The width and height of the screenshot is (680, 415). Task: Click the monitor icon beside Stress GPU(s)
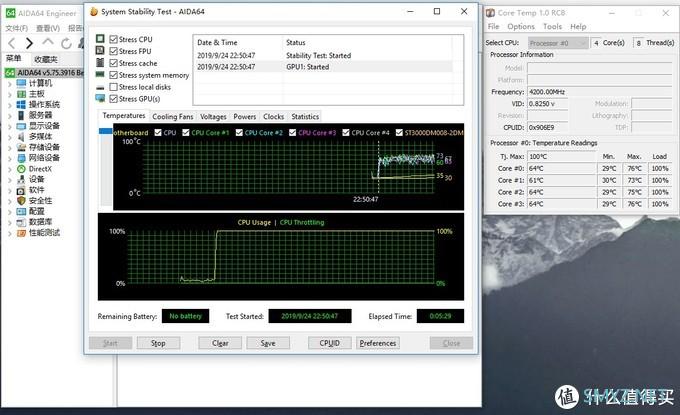tap(100, 98)
